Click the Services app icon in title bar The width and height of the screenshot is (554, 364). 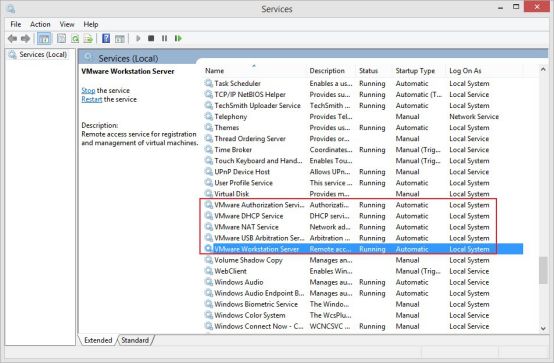pyautogui.click(x=11, y=8)
